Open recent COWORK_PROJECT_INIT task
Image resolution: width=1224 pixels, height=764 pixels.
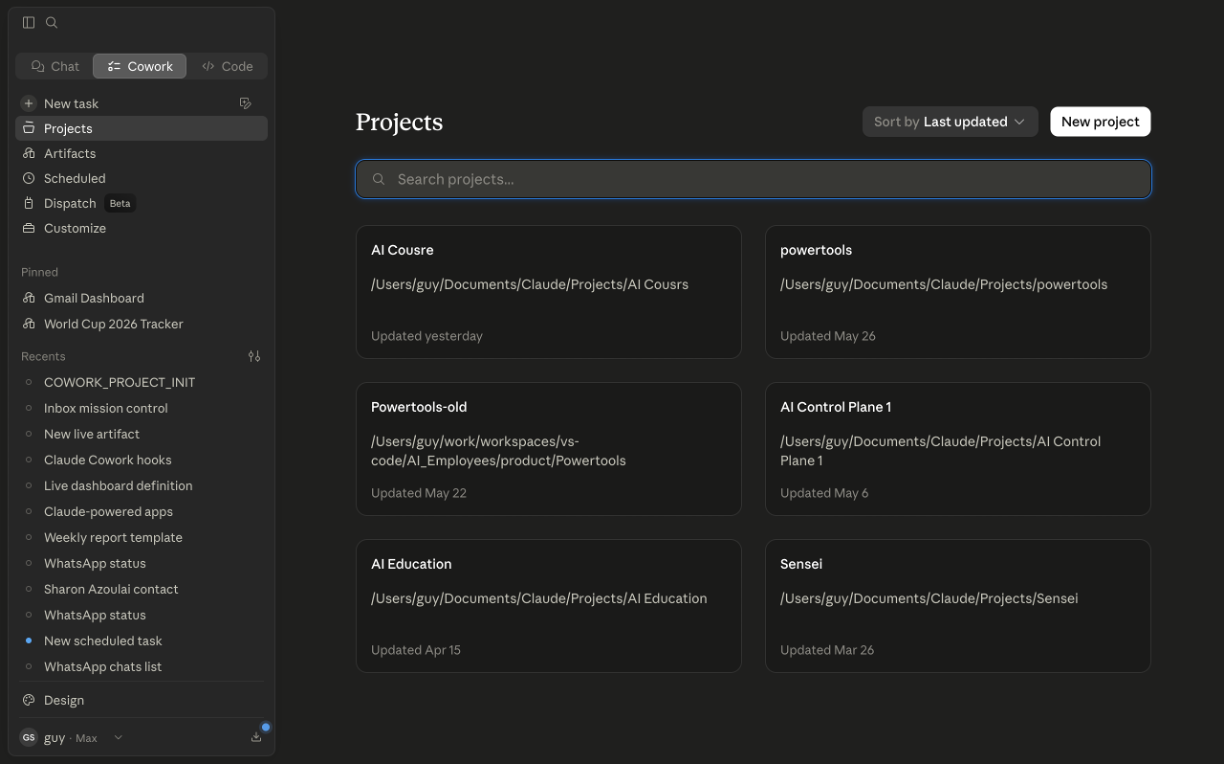pyautogui.click(x=141, y=382)
